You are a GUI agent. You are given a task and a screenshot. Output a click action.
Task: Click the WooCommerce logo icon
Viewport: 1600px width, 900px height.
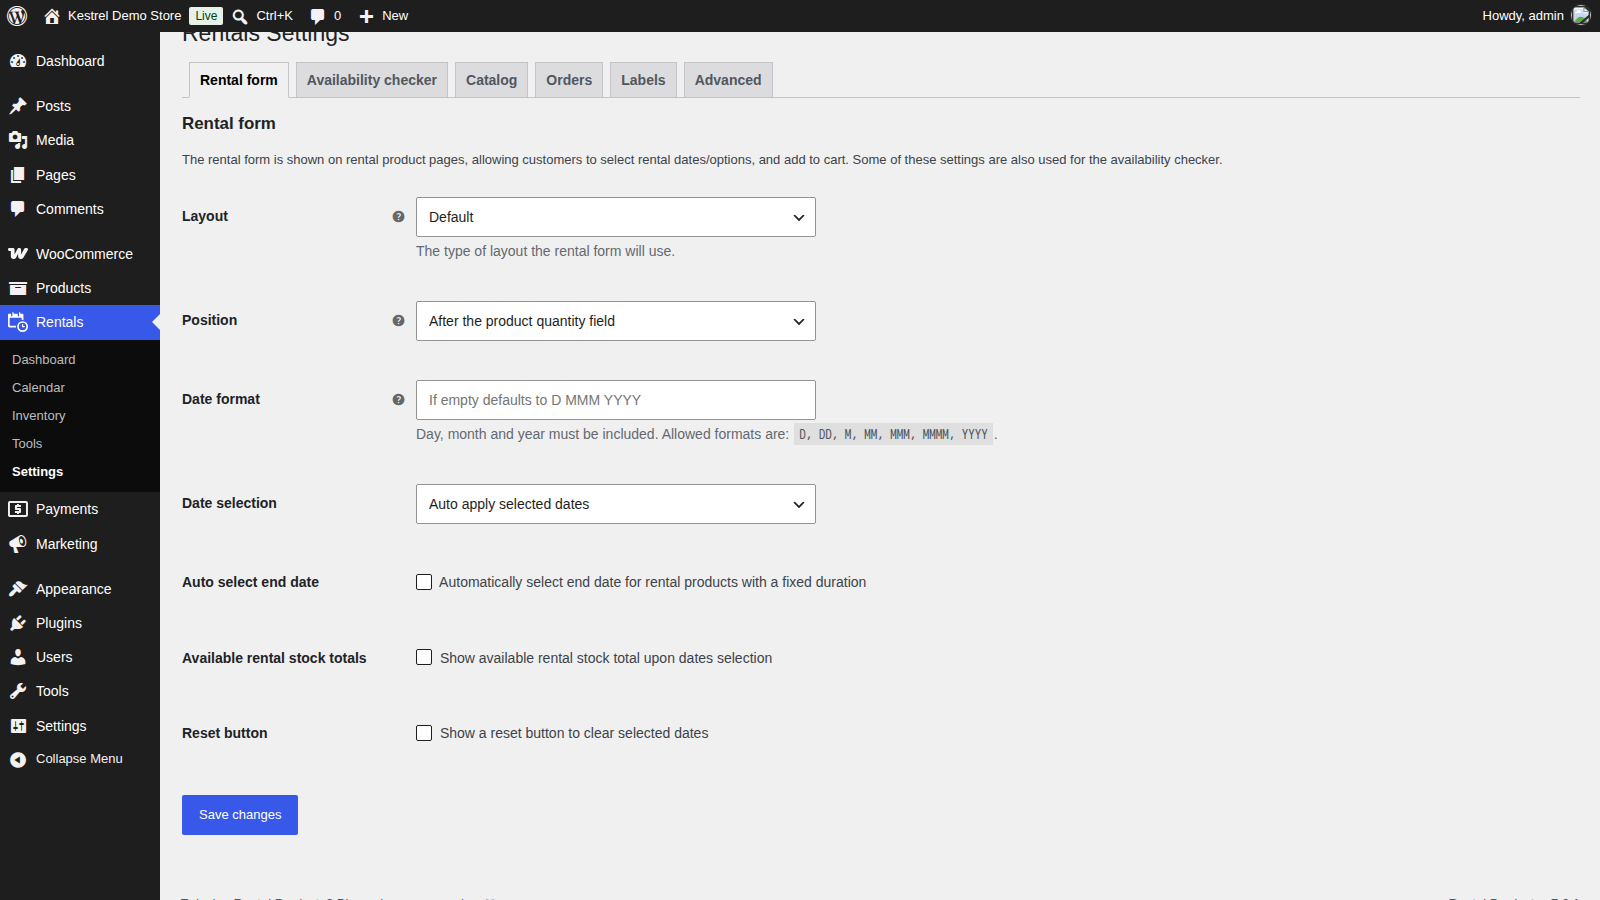[x=18, y=254]
